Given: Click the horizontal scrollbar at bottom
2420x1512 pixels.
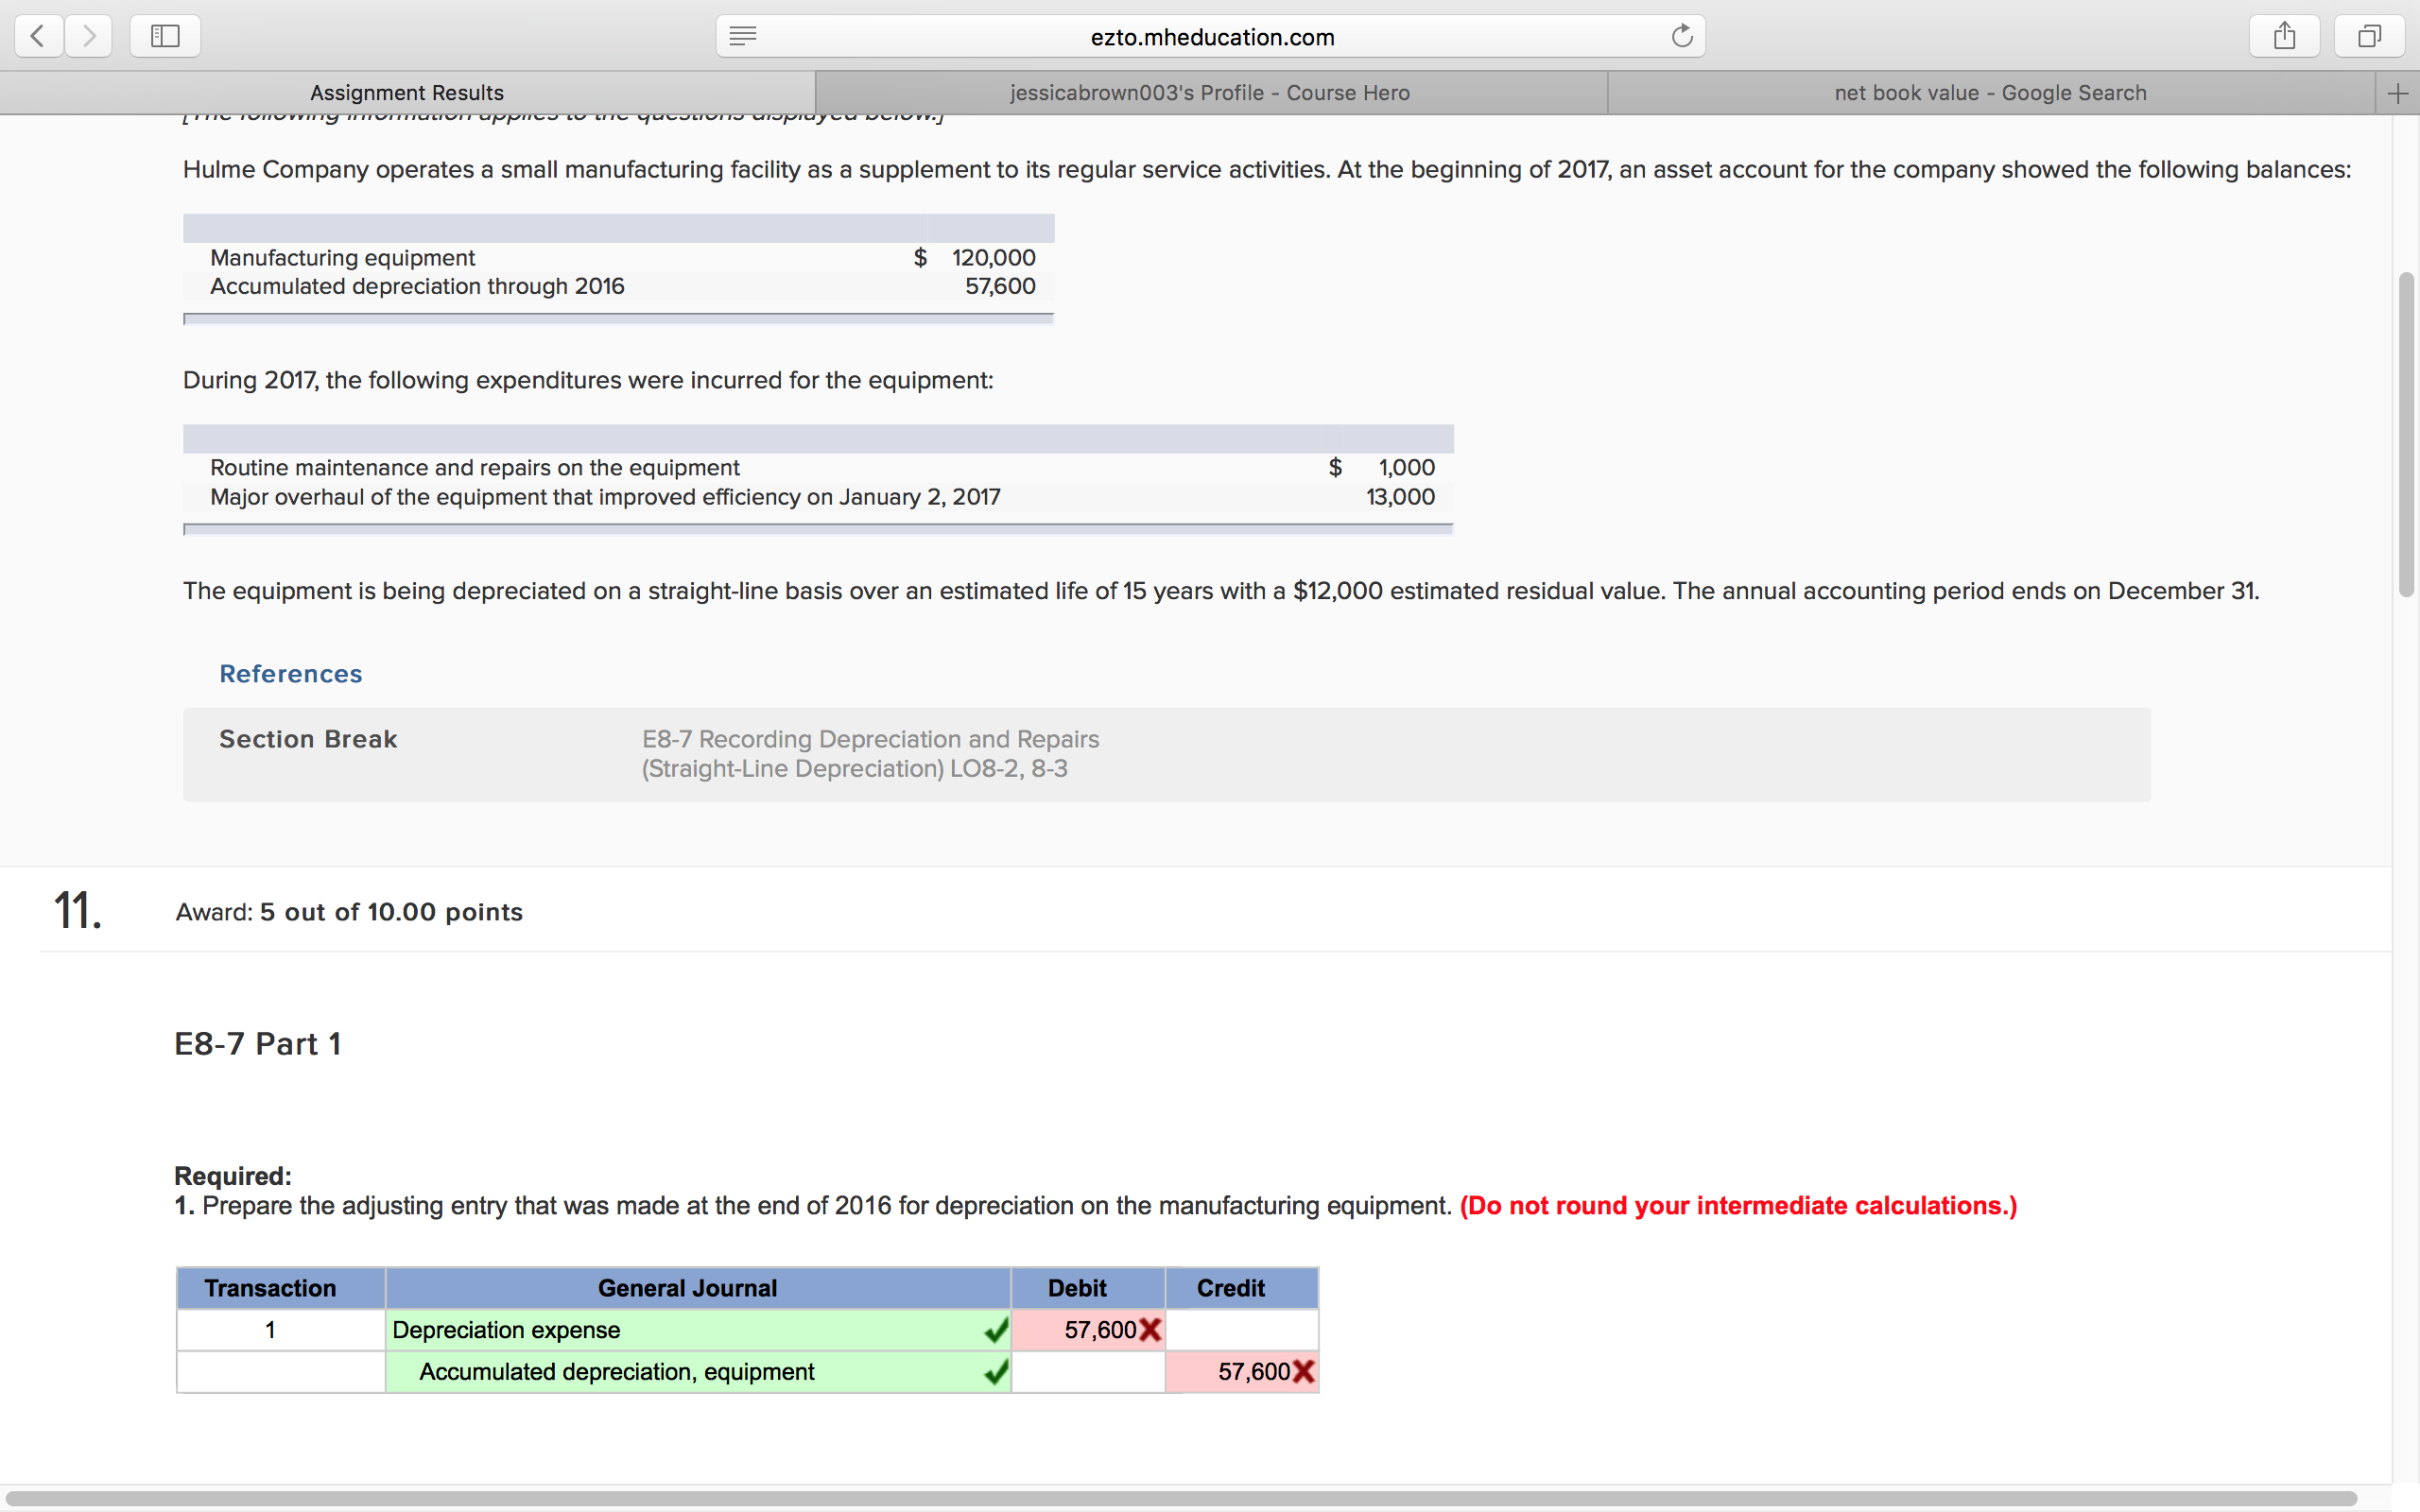Looking at the screenshot, I should (1180, 1499).
